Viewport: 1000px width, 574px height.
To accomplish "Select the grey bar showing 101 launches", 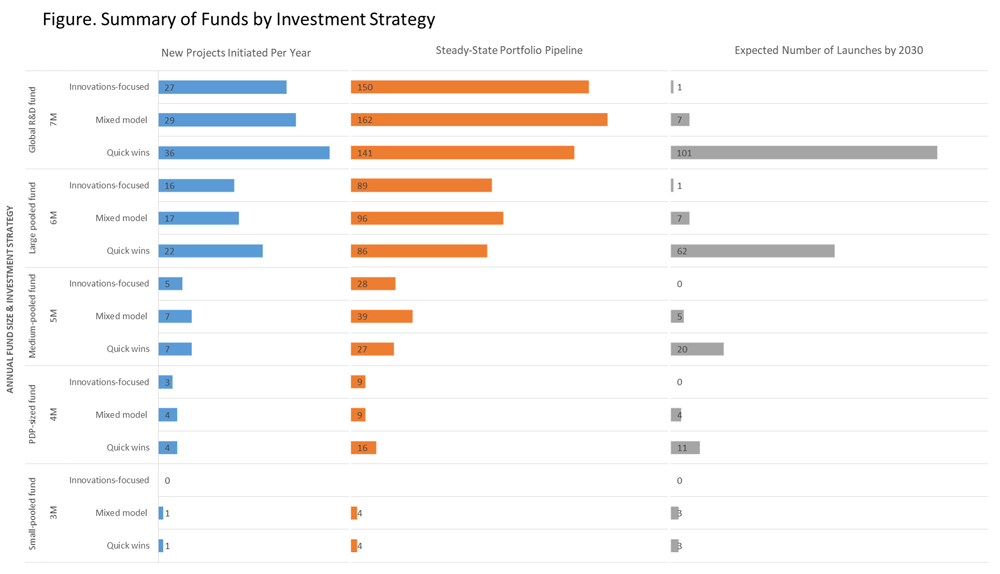I will click(804, 153).
